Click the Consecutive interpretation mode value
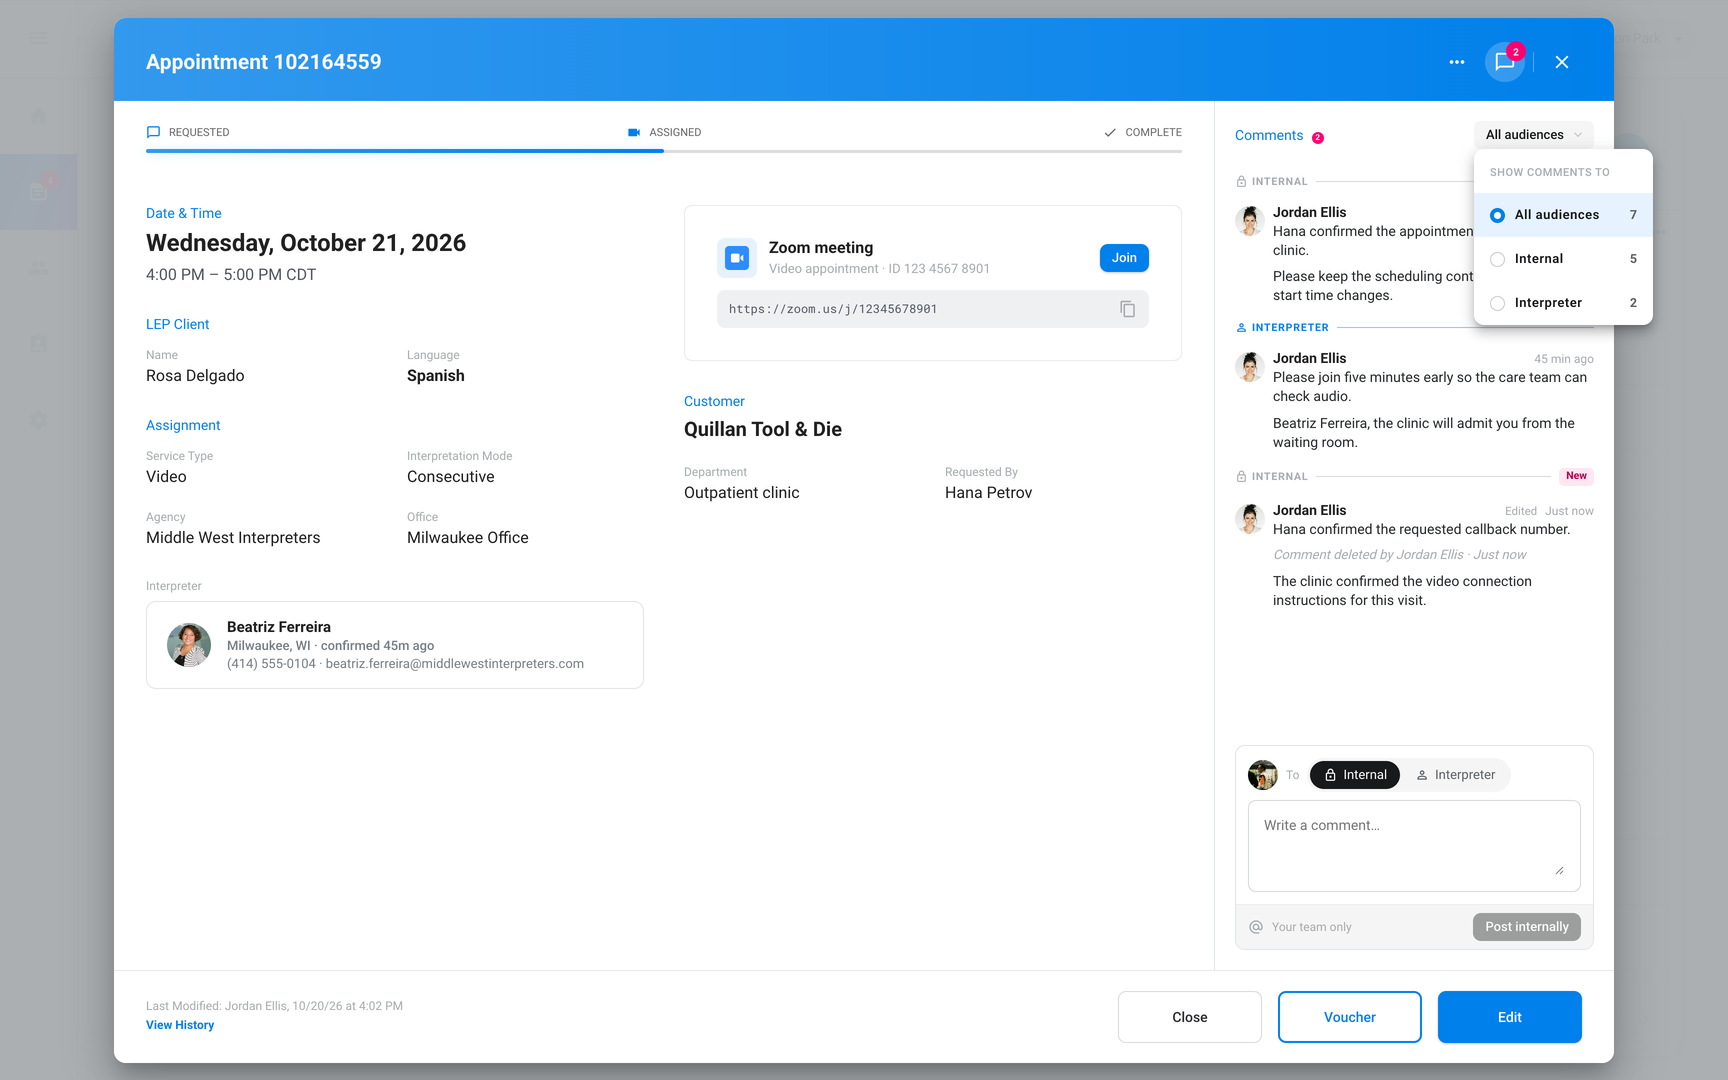The height and width of the screenshot is (1080, 1728). (451, 477)
